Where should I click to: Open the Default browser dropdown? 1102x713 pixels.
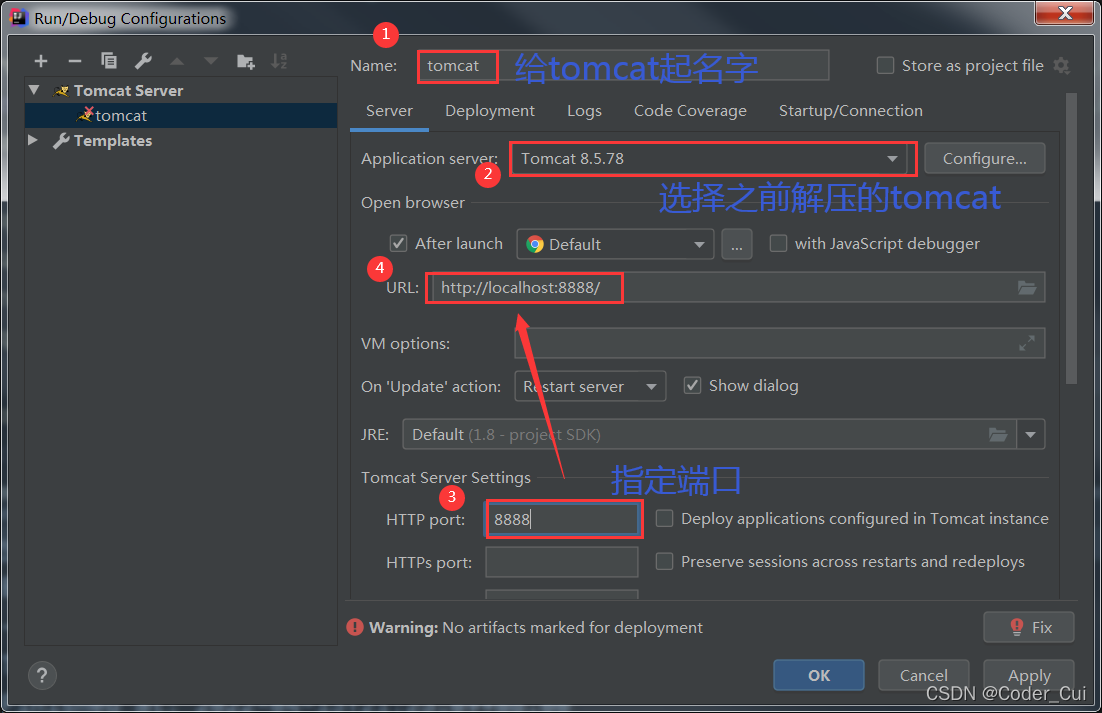(x=615, y=244)
